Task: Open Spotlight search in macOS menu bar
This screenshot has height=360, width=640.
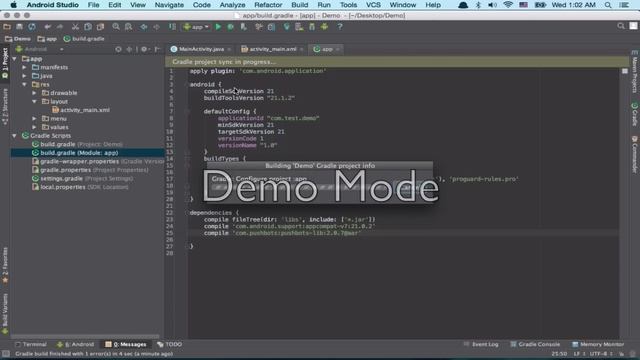Action: [608, 5]
